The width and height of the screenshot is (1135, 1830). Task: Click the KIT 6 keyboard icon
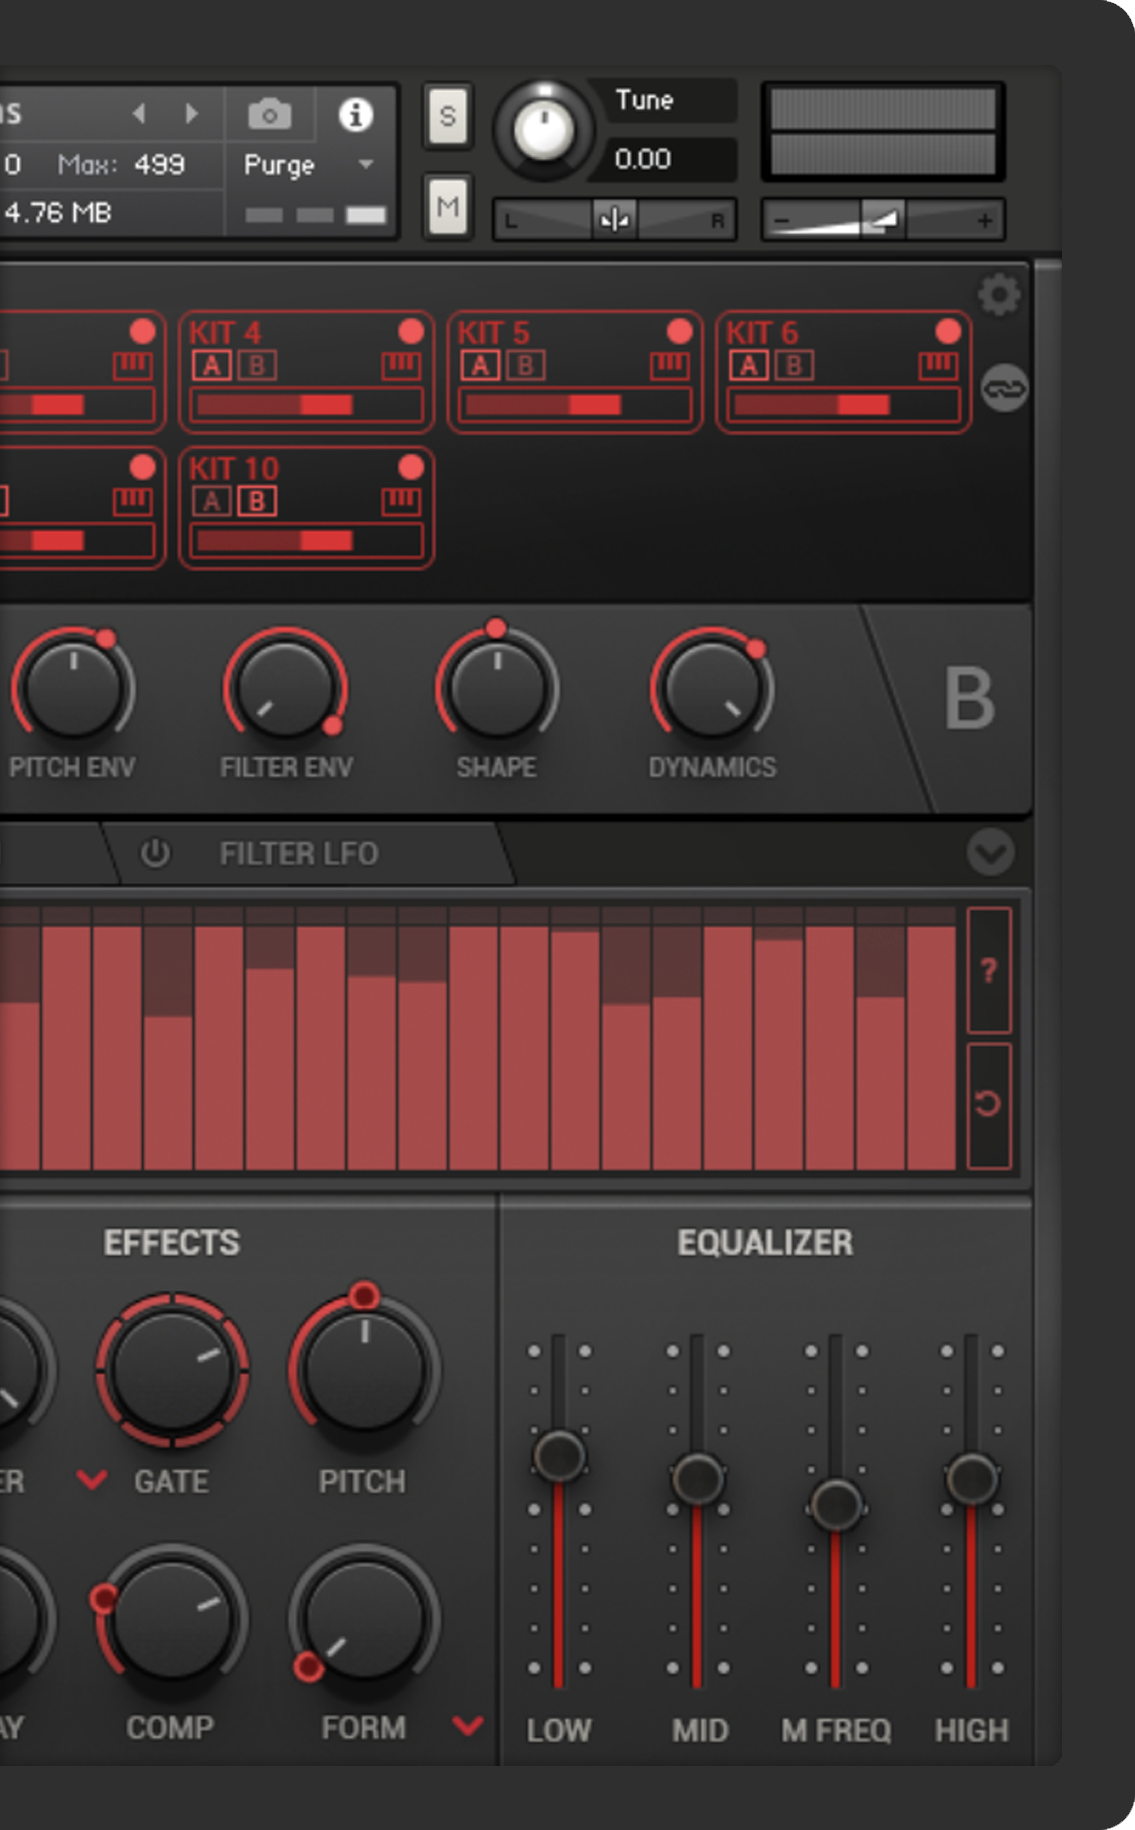click(938, 366)
